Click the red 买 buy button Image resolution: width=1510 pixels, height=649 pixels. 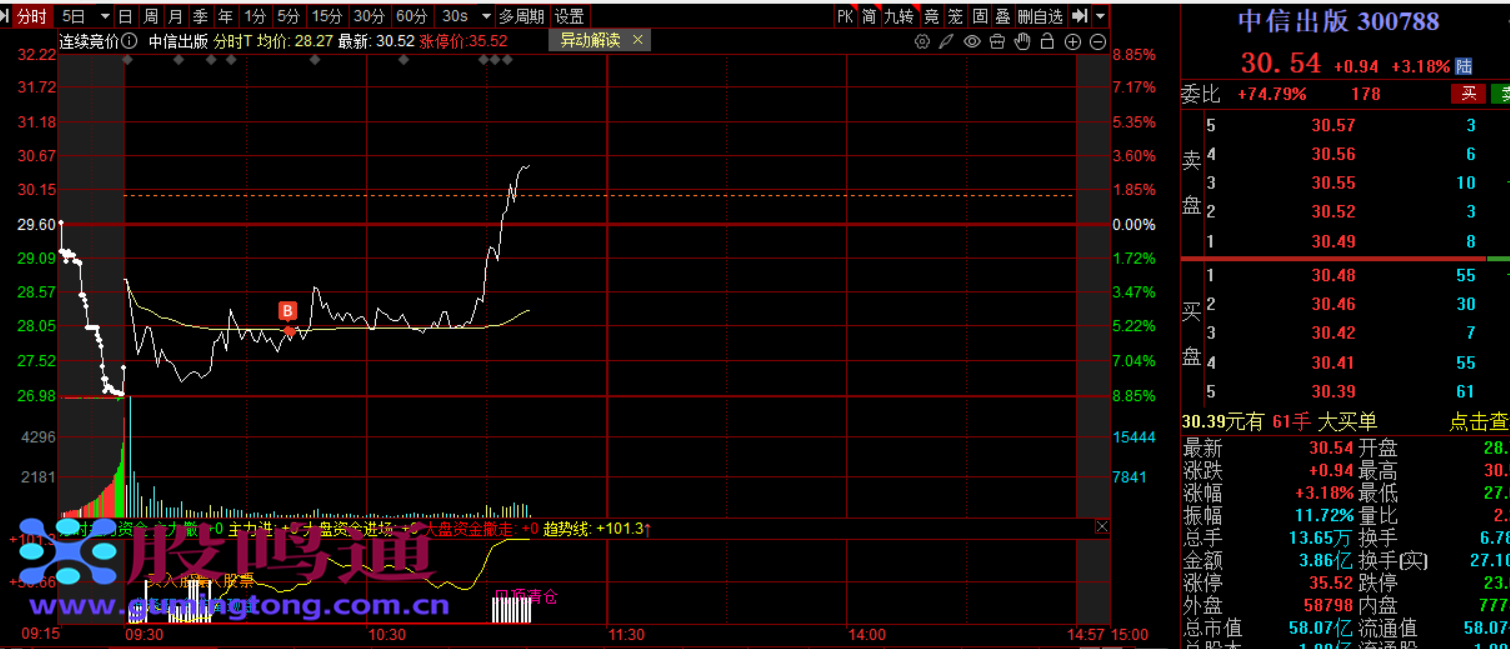(x=1468, y=94)
